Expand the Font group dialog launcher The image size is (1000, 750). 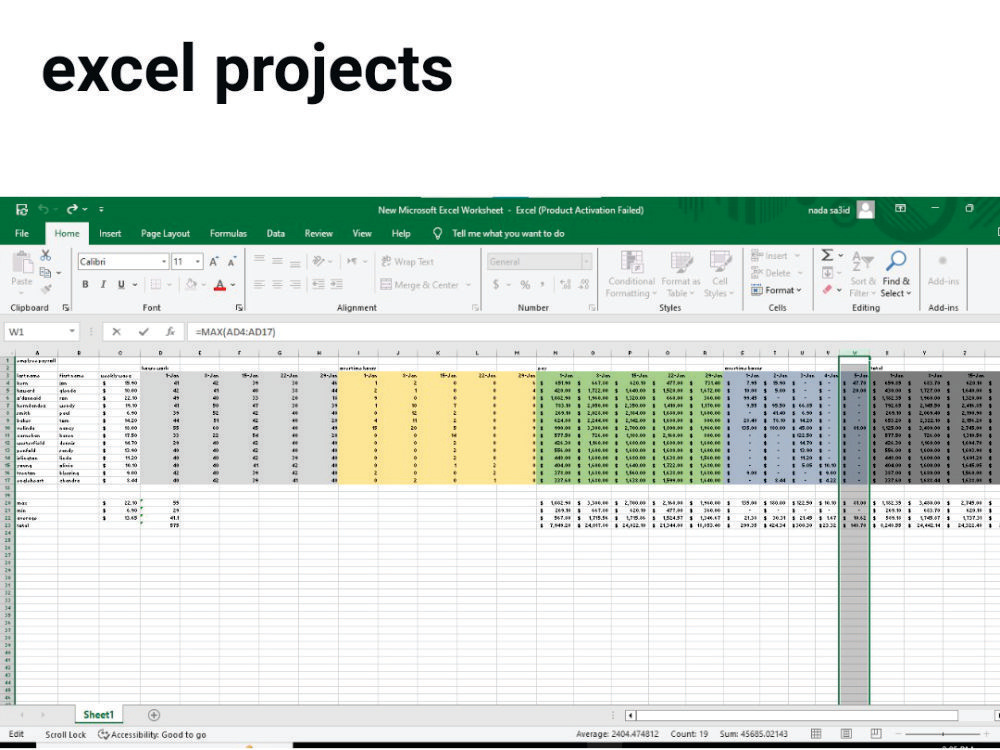click(x=240, y=307)
